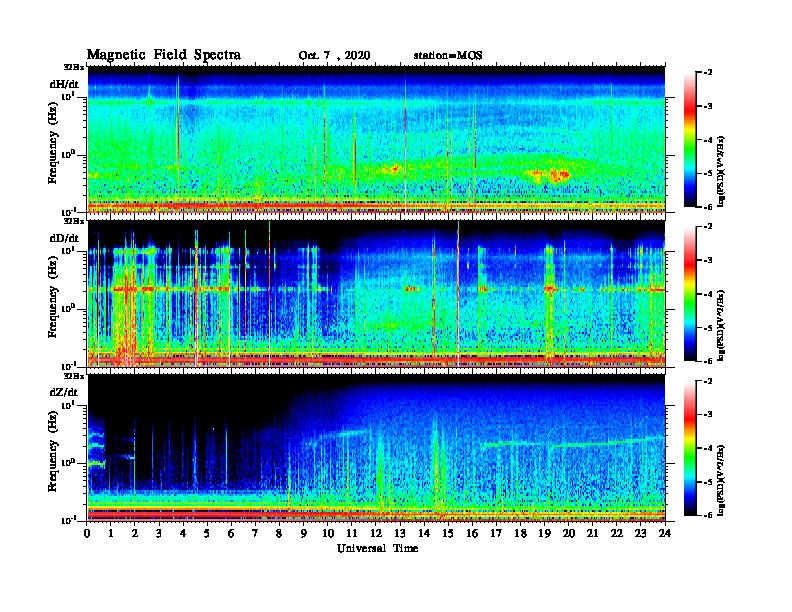792x612 pixels.
Task: Click hour 9 on the time axis
Action: (304, 533)
